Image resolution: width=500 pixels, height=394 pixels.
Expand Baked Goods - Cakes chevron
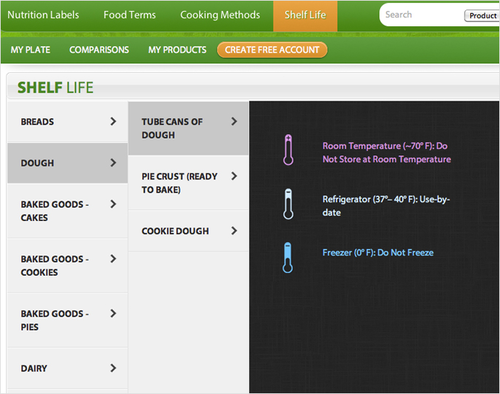(x=113, y=204)
